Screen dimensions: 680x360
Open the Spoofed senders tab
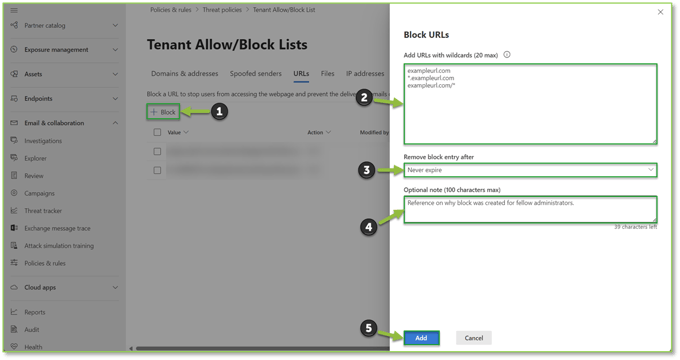tap(255, 74)
